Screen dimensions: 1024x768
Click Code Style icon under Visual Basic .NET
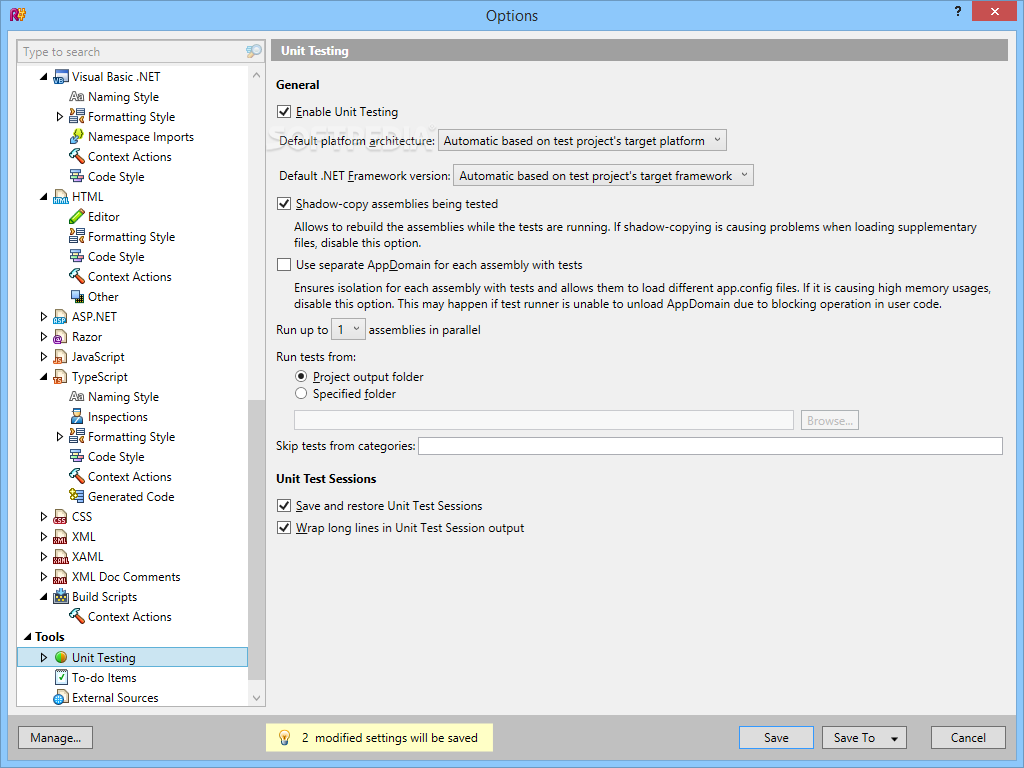76,176
